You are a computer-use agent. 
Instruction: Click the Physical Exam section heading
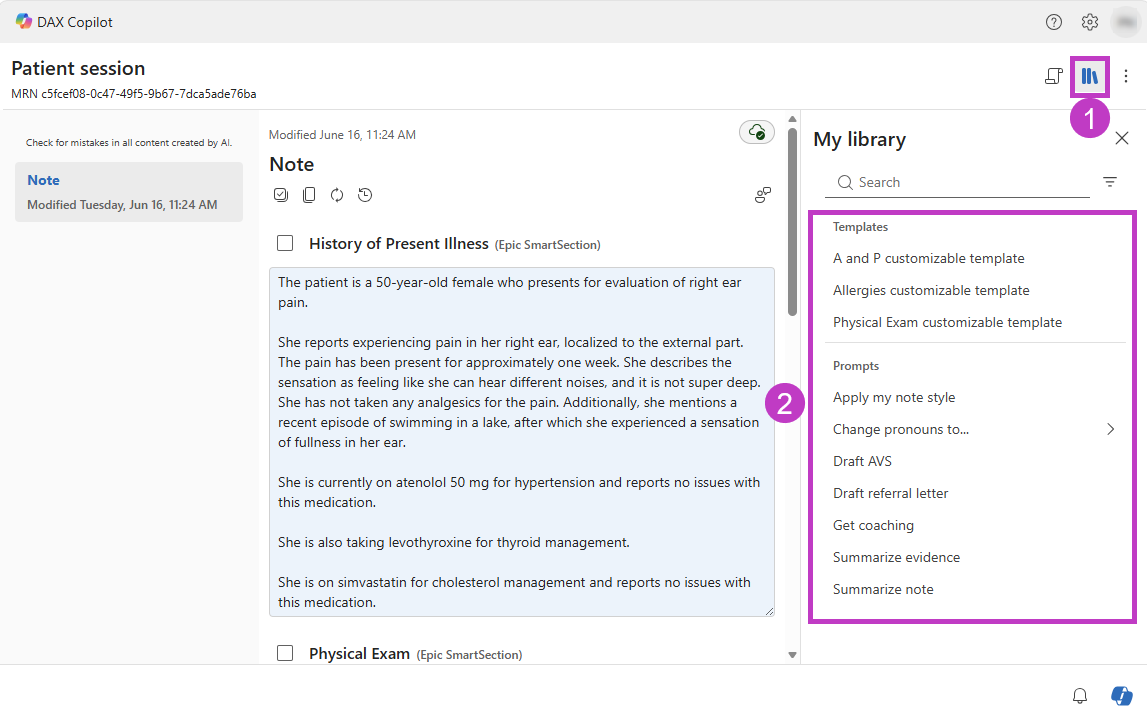point(359,654)
